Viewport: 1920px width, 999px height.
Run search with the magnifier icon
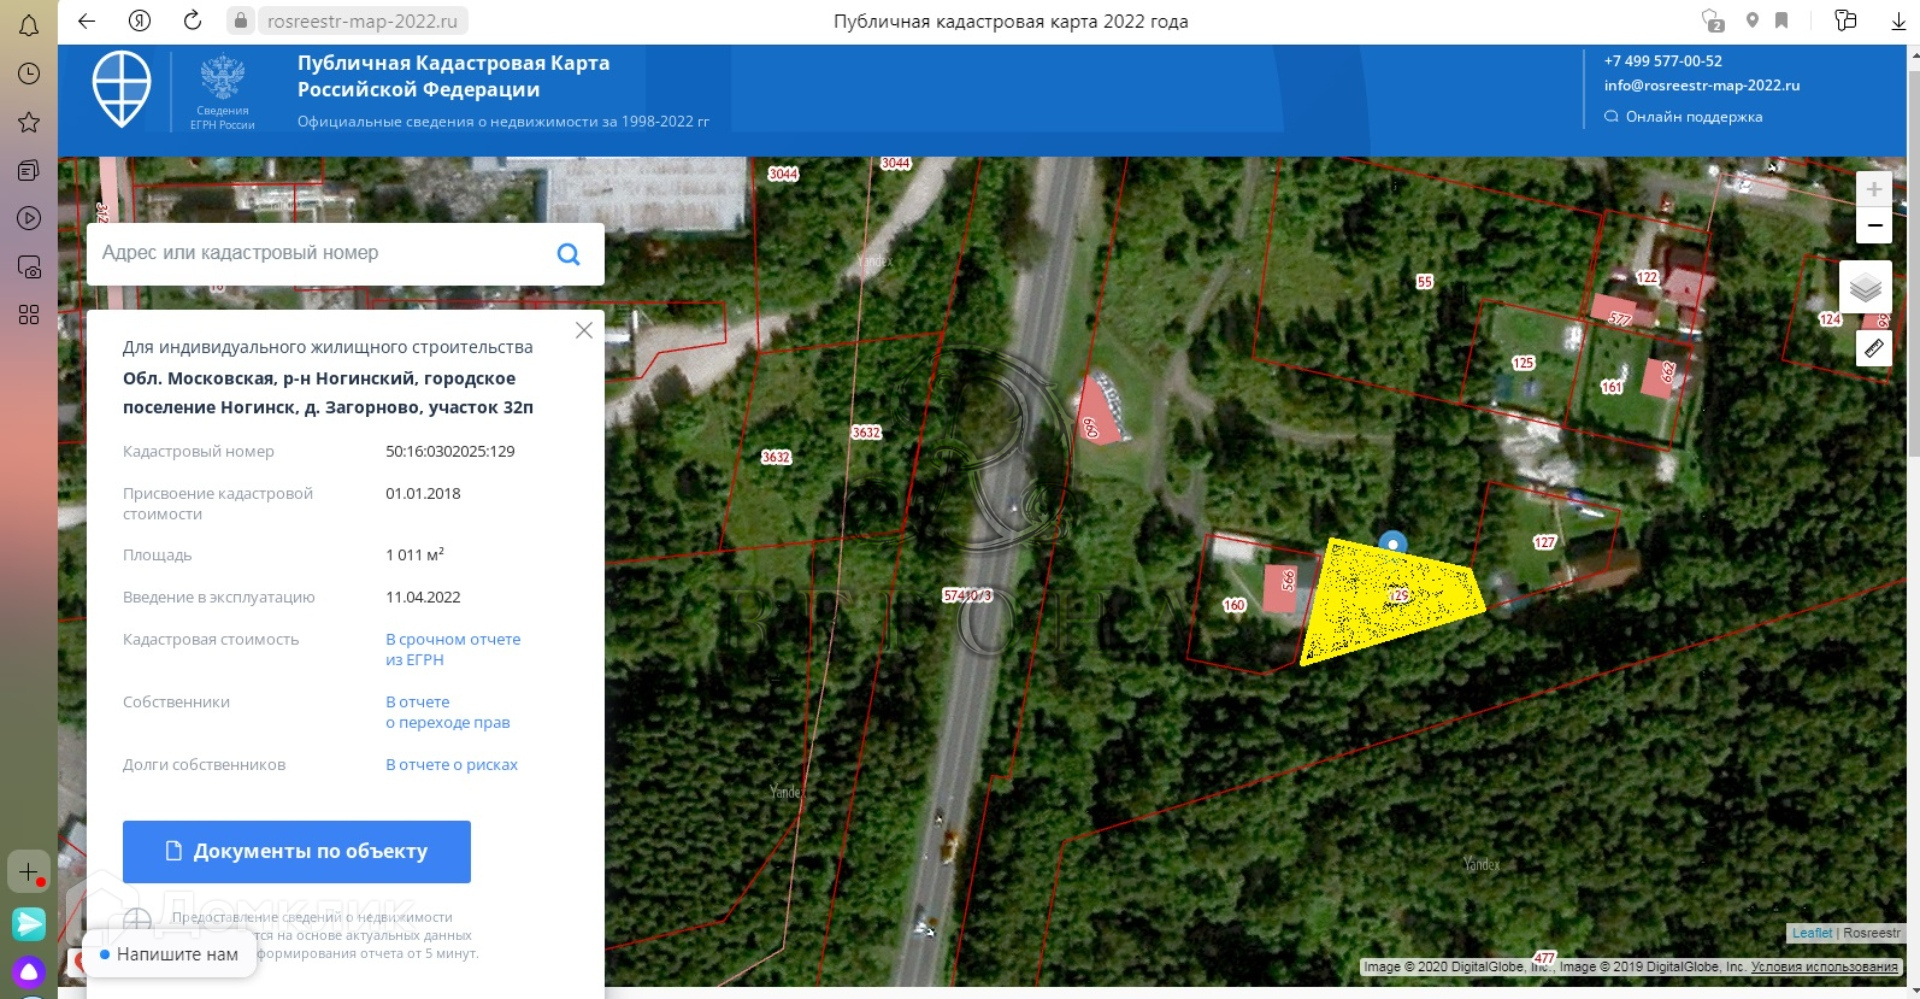(568, 254)
